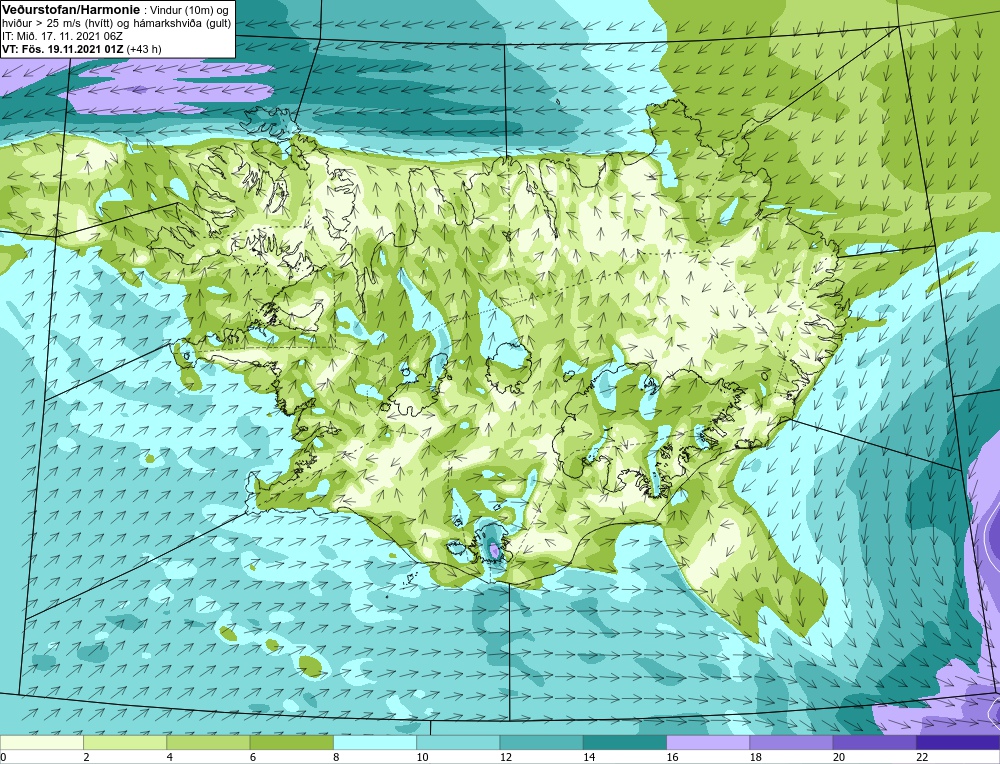Viewport: 1000px width, 764px height.
Task: Select the medium purple 18–20 m/s swatch
Action: (791, 742)
